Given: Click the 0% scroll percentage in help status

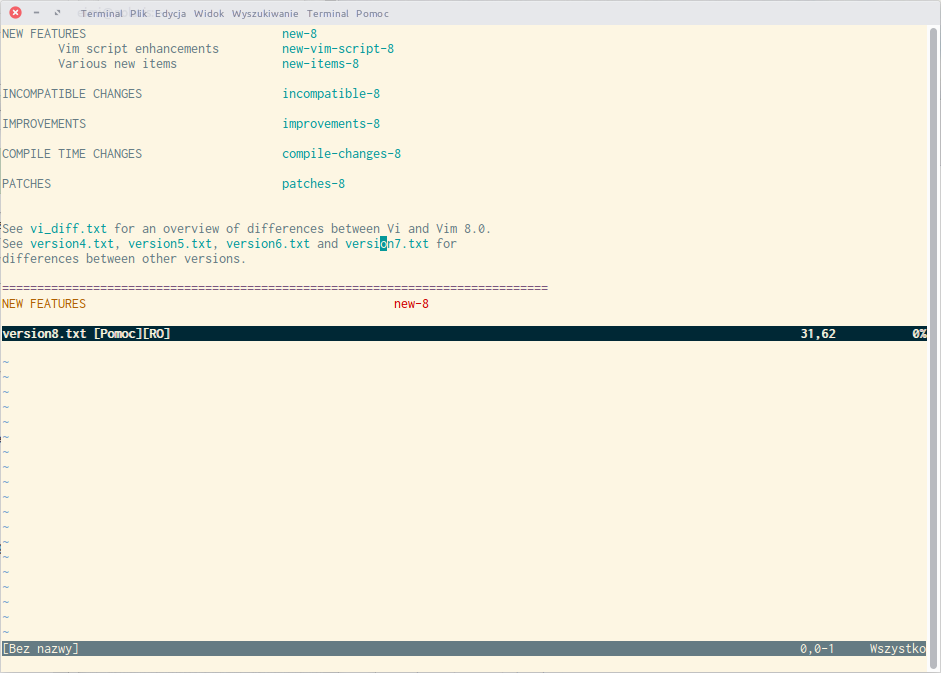Looking at the screenshot, I should [x=919, y=334].
